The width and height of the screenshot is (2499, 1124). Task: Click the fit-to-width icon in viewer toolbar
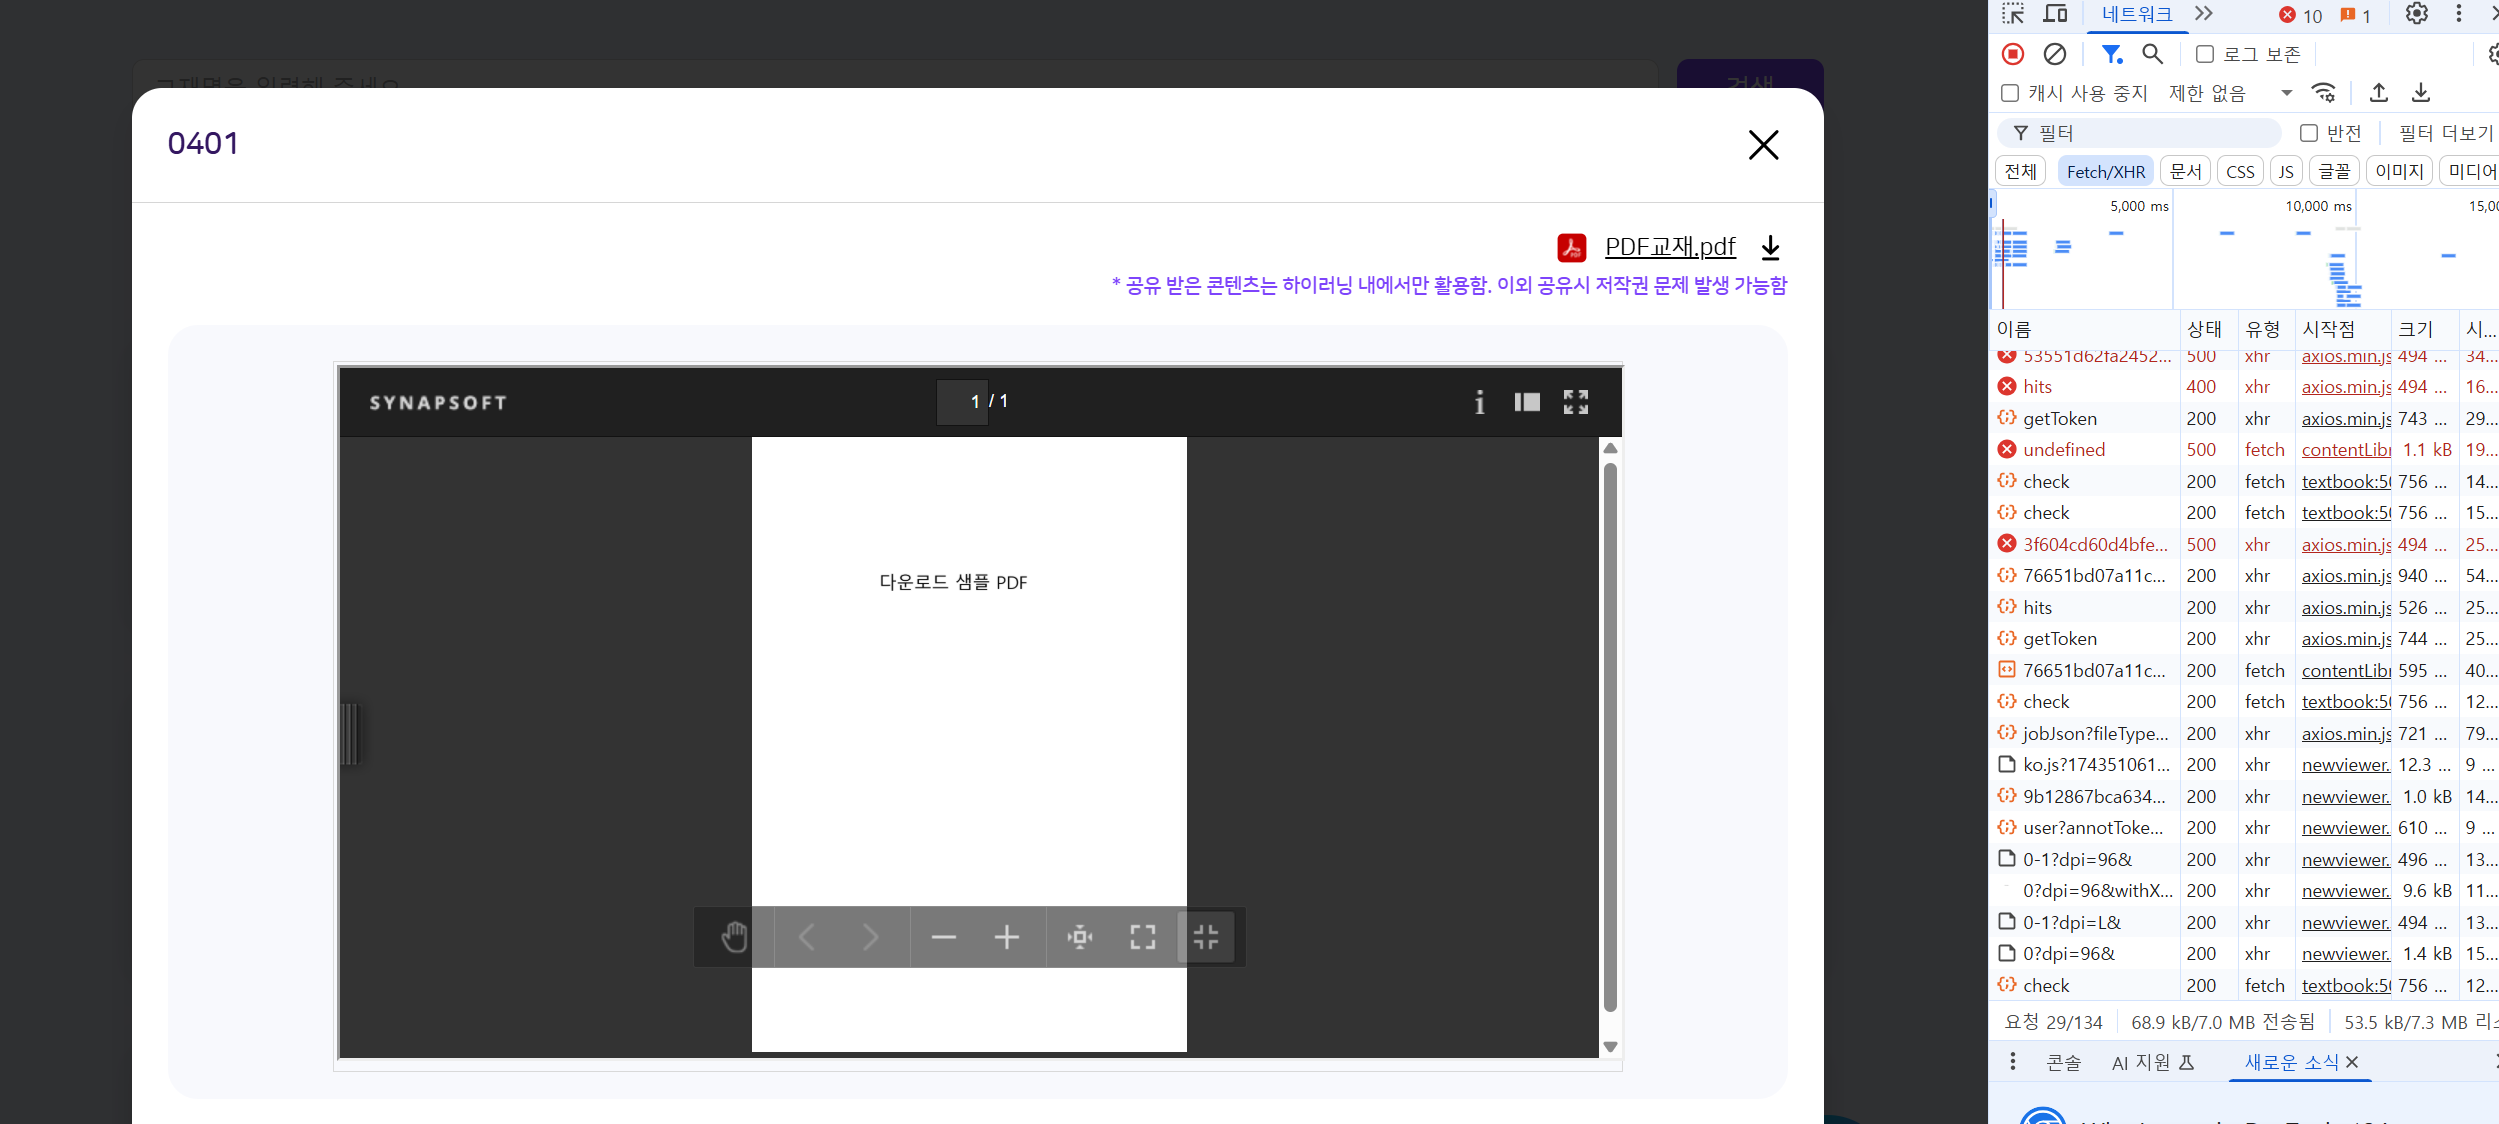[1080, 937]
